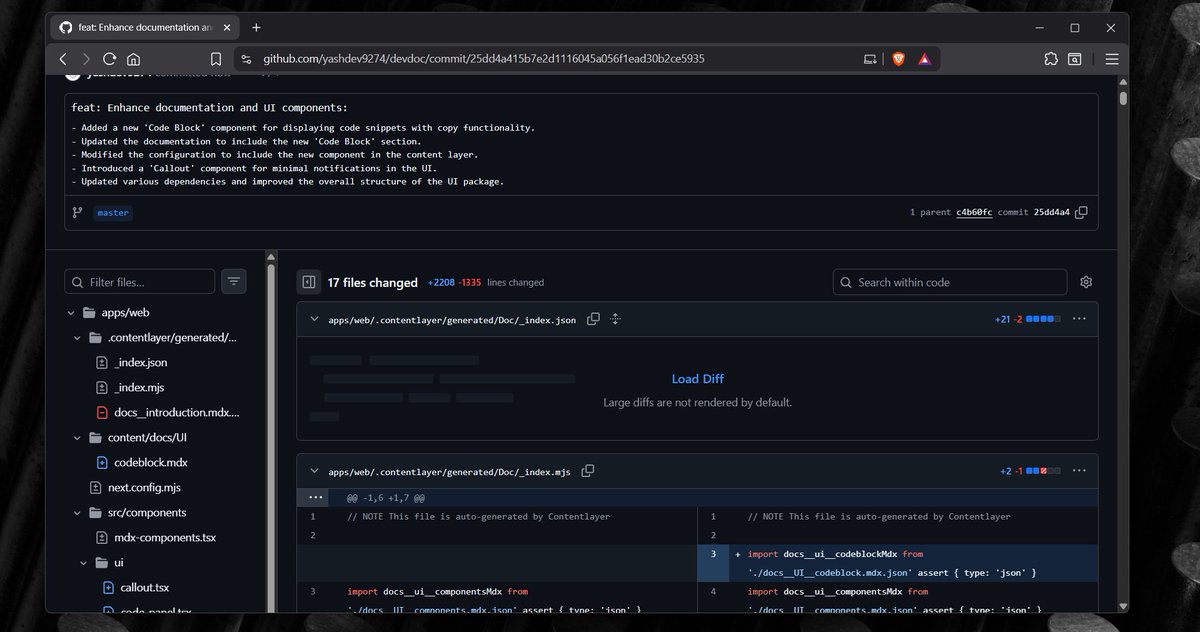Open sidebar panel icon in toolbar
The height and width of the screenshot is (632, 1200).
click(x=1075, y=59)
